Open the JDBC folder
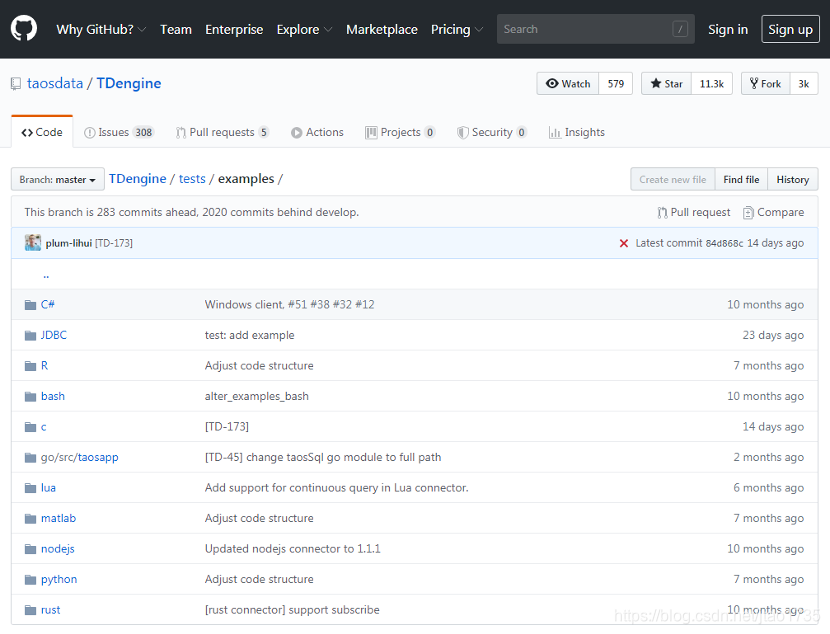Viewport: 830px width, 634px height. click(x=54, y=335)
